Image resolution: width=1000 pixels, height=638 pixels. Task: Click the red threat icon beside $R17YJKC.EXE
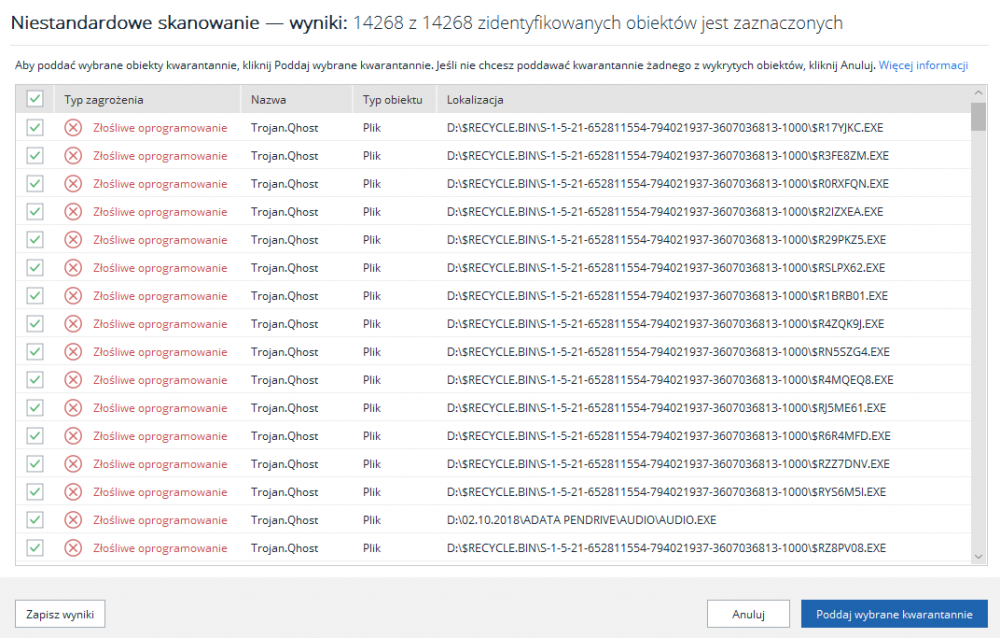click(72, 127)
